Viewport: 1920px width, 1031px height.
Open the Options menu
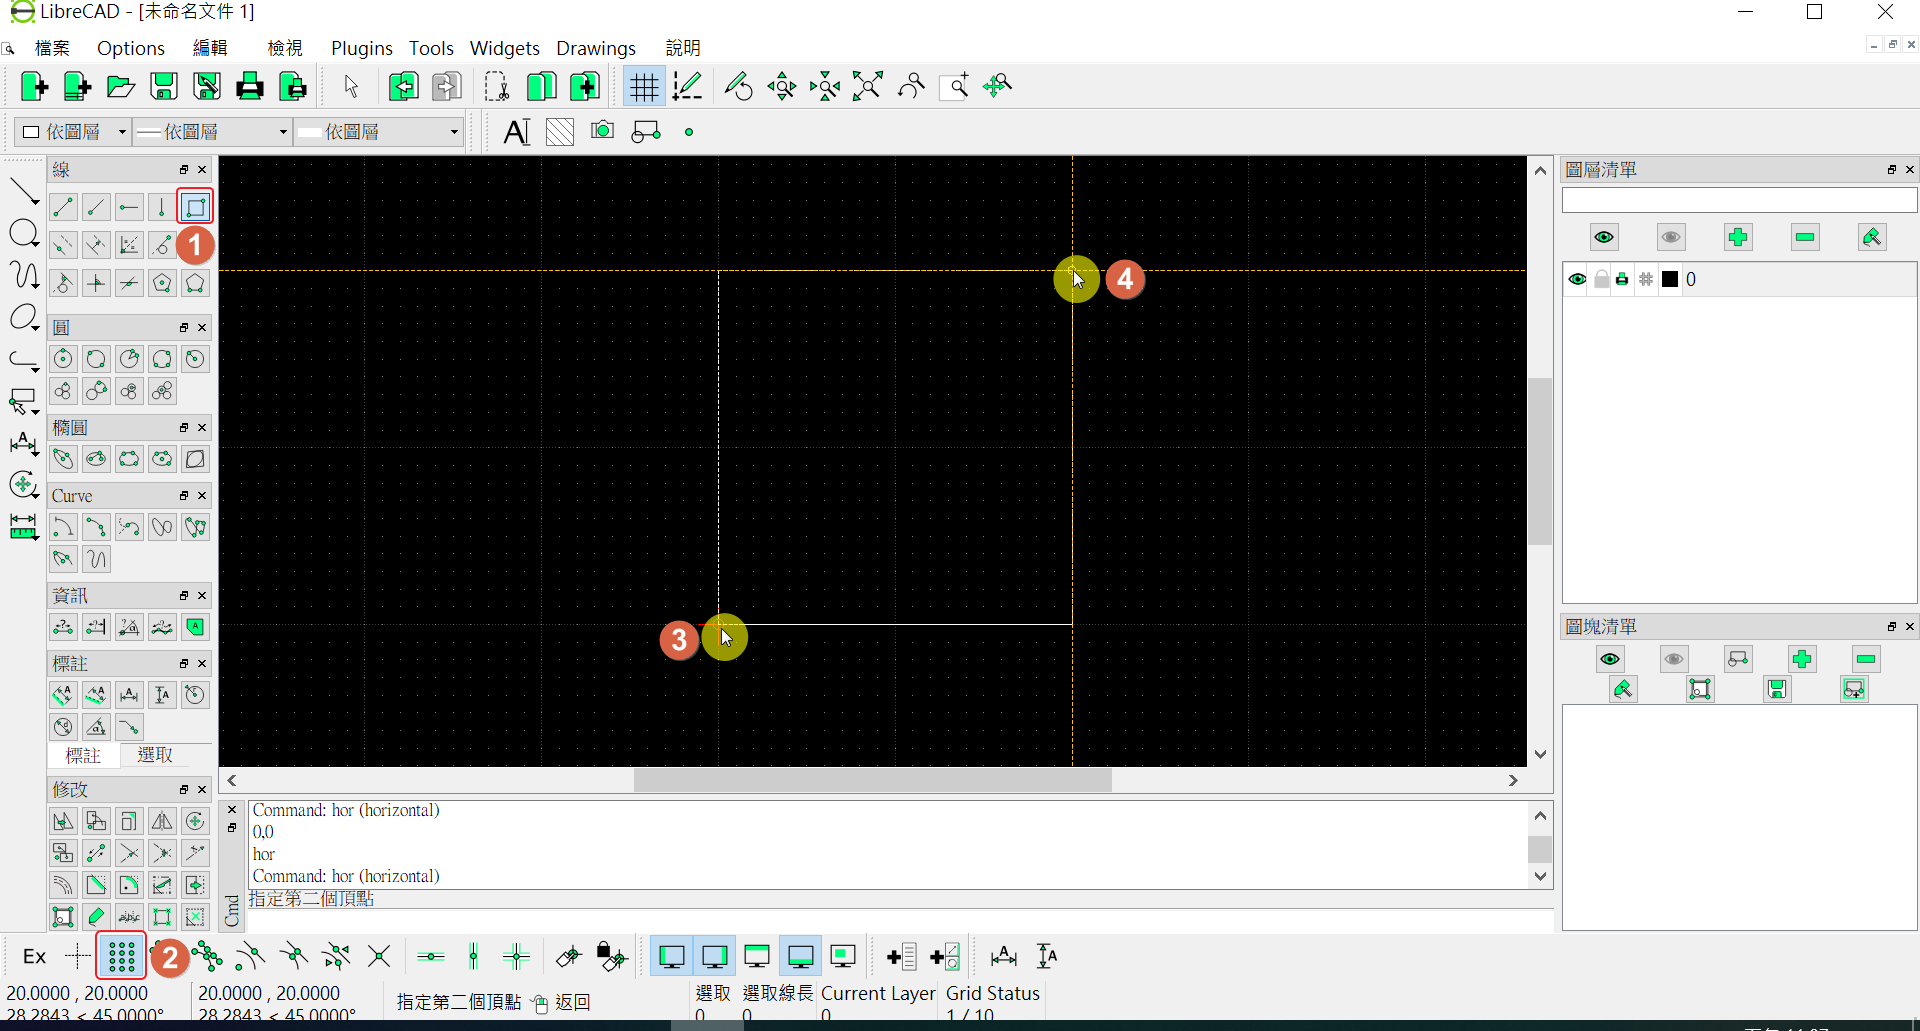(x=131, y=48)
